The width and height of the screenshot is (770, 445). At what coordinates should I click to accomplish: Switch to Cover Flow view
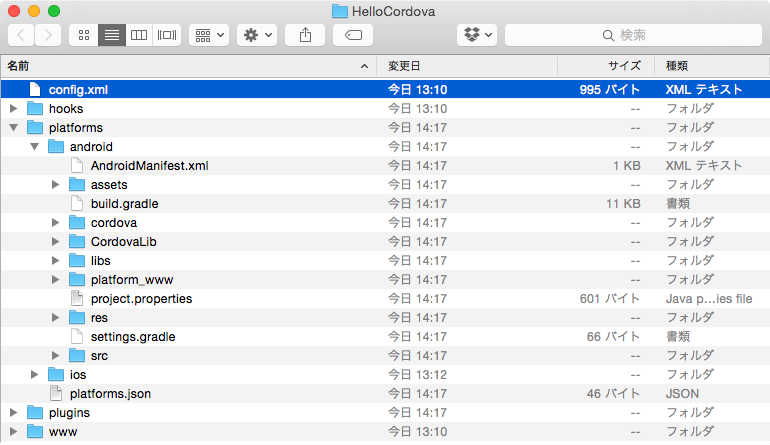[x=167, y=35]
